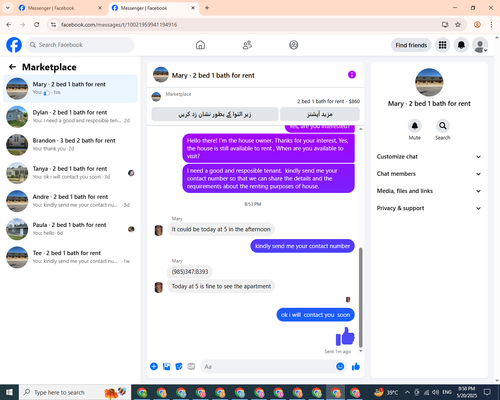Navigate back with browser back arrow
500x400 pixels.
(x=9, y=25)
